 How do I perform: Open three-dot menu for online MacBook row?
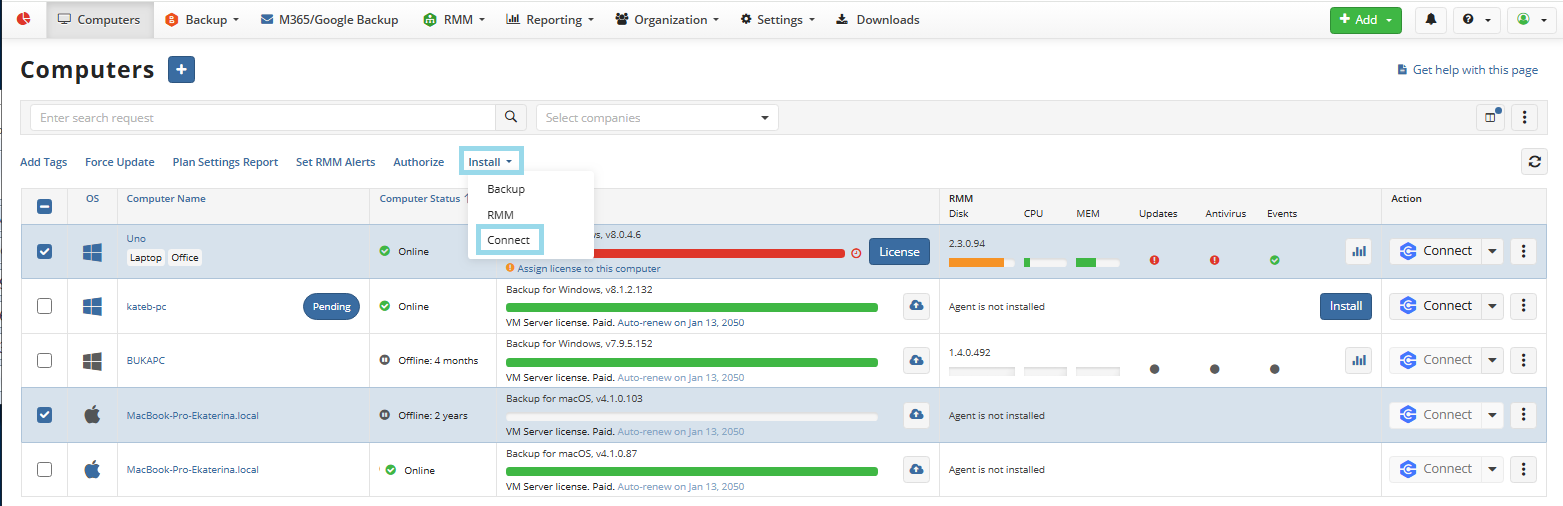[x=1523, y=469]
